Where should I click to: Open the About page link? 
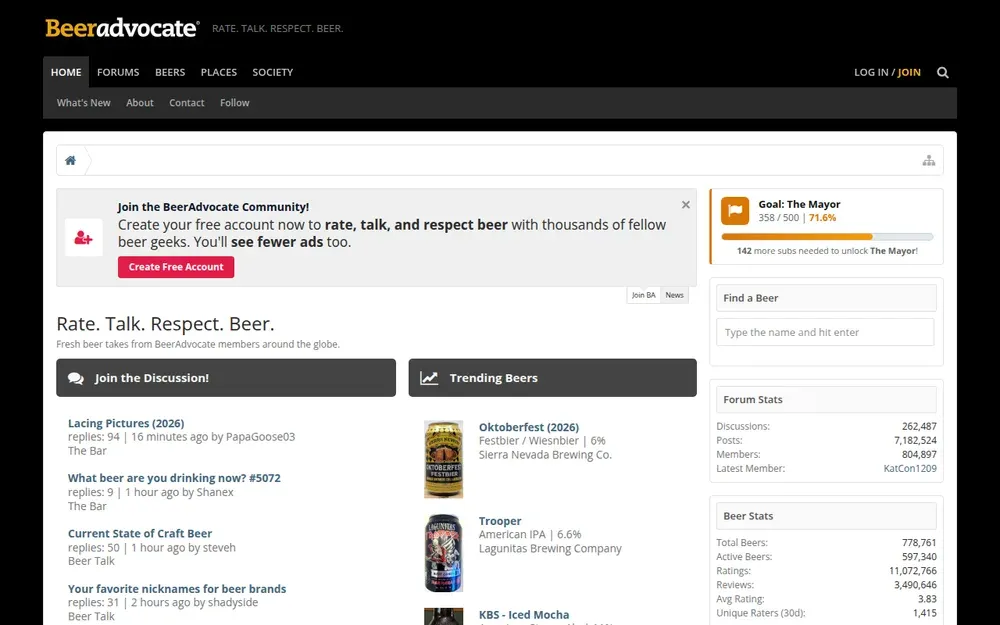140,103
